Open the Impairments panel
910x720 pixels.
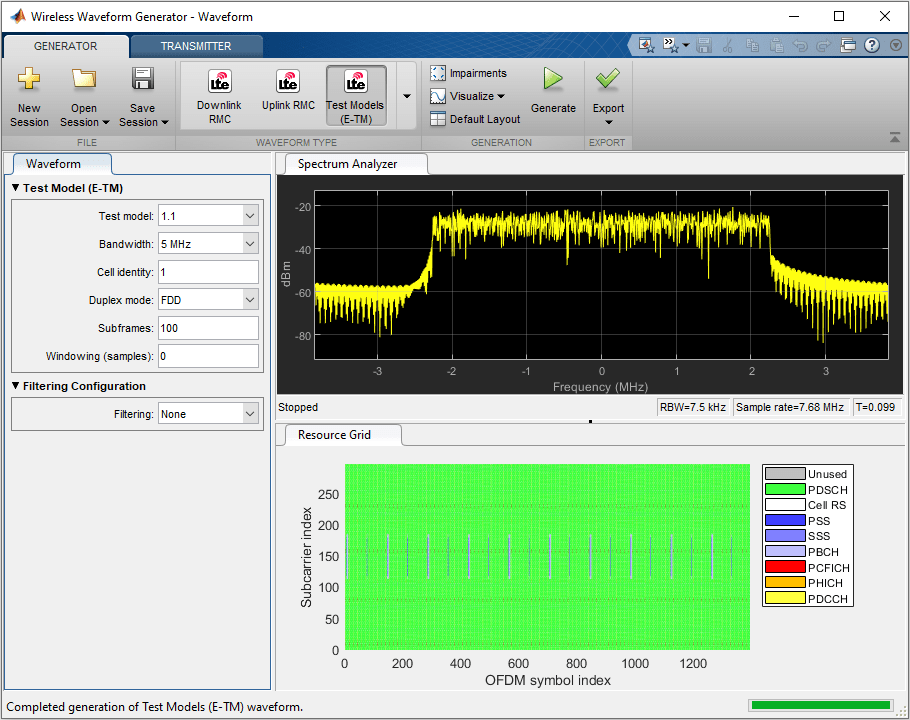pos(469,73)
